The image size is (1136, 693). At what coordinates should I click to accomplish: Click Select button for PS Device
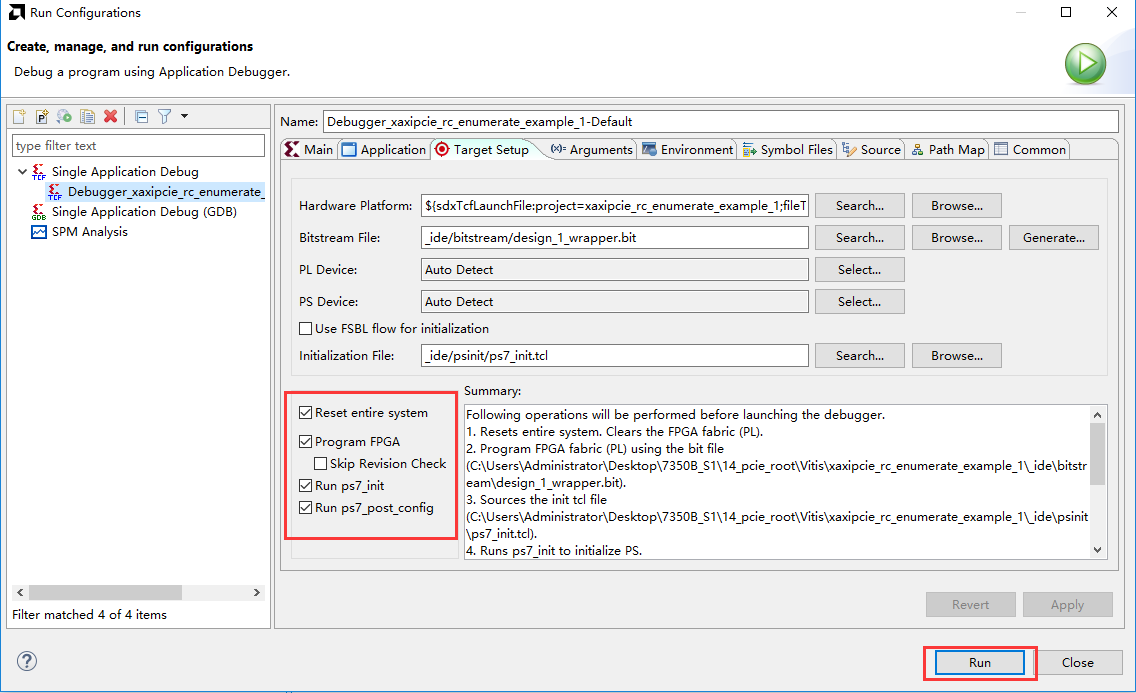click(x=859, y=301)
